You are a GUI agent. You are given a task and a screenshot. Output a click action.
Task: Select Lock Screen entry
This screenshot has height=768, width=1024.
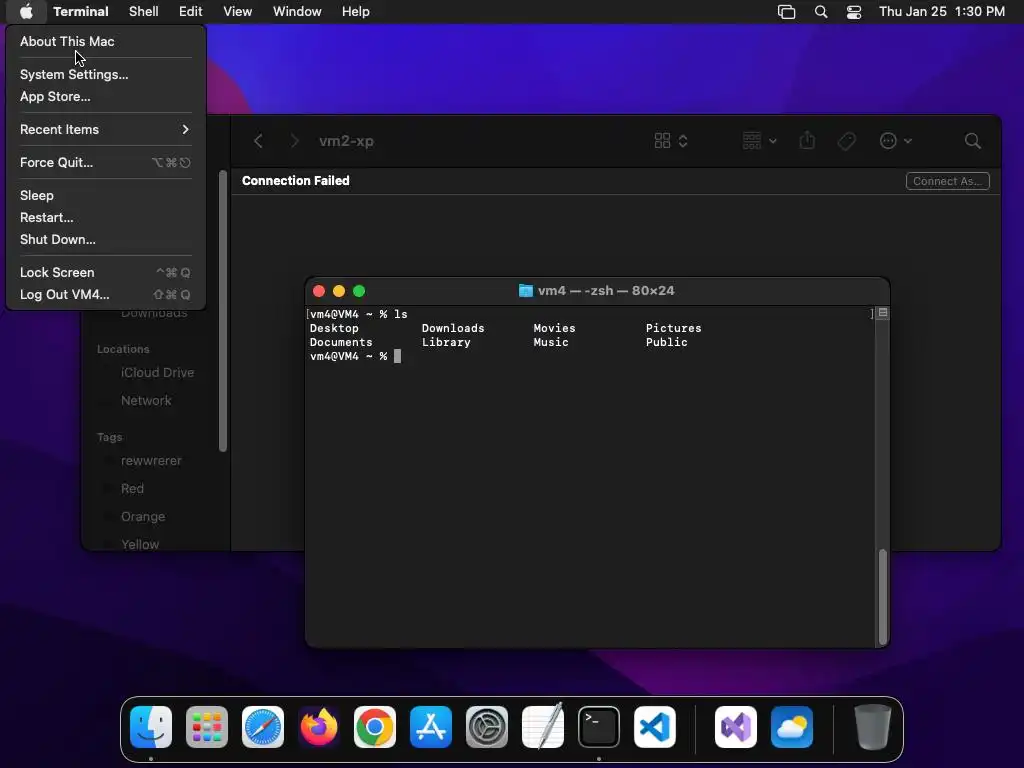click(106, 272)
